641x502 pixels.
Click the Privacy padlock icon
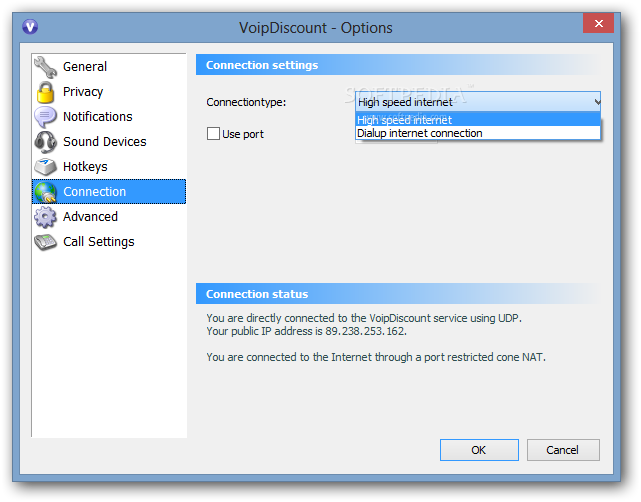(45, 92)
